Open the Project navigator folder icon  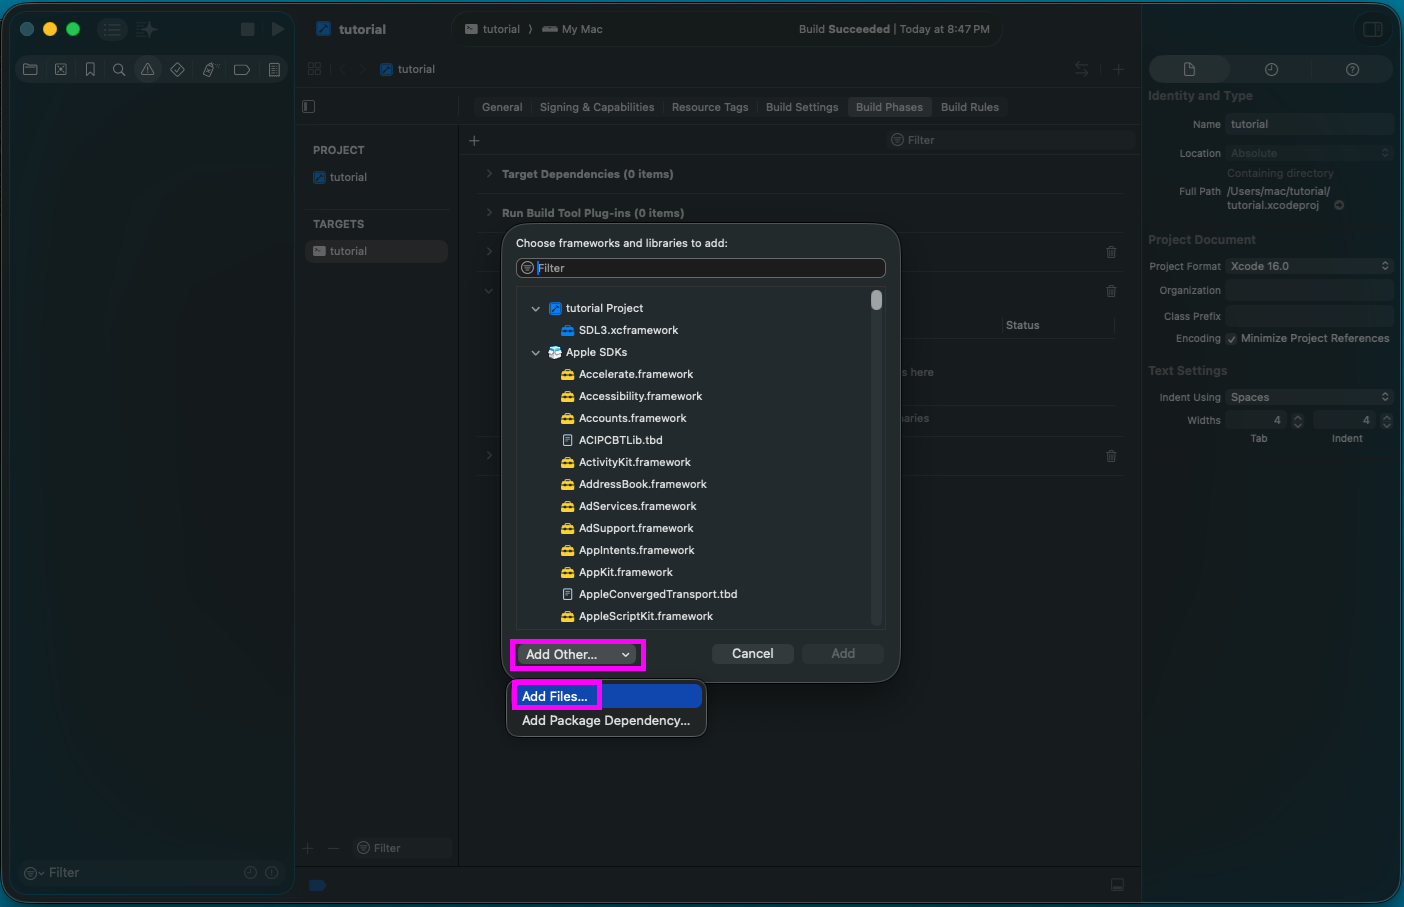[x=30, y=70]
